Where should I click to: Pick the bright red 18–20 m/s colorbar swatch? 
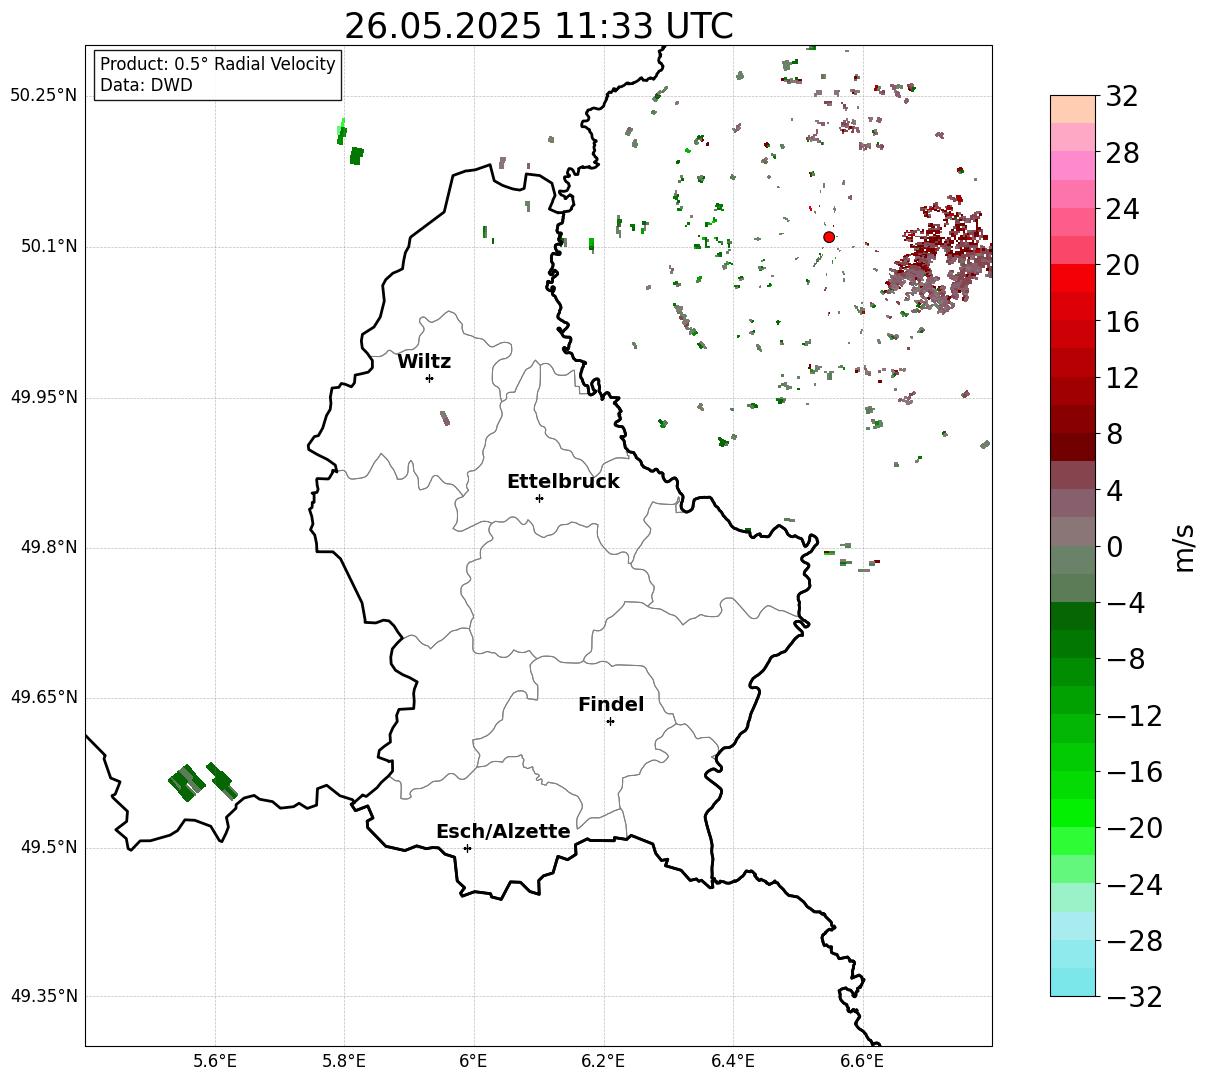1073,278
